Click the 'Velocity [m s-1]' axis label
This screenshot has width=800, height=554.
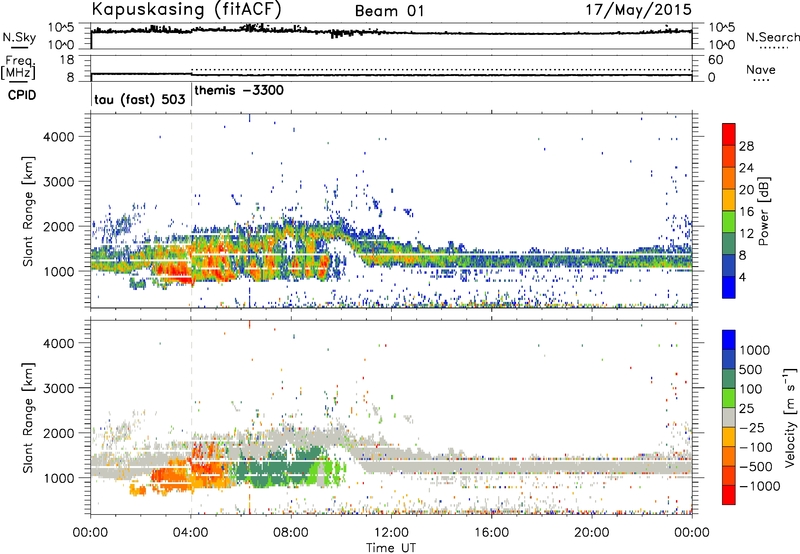[790, 417]
